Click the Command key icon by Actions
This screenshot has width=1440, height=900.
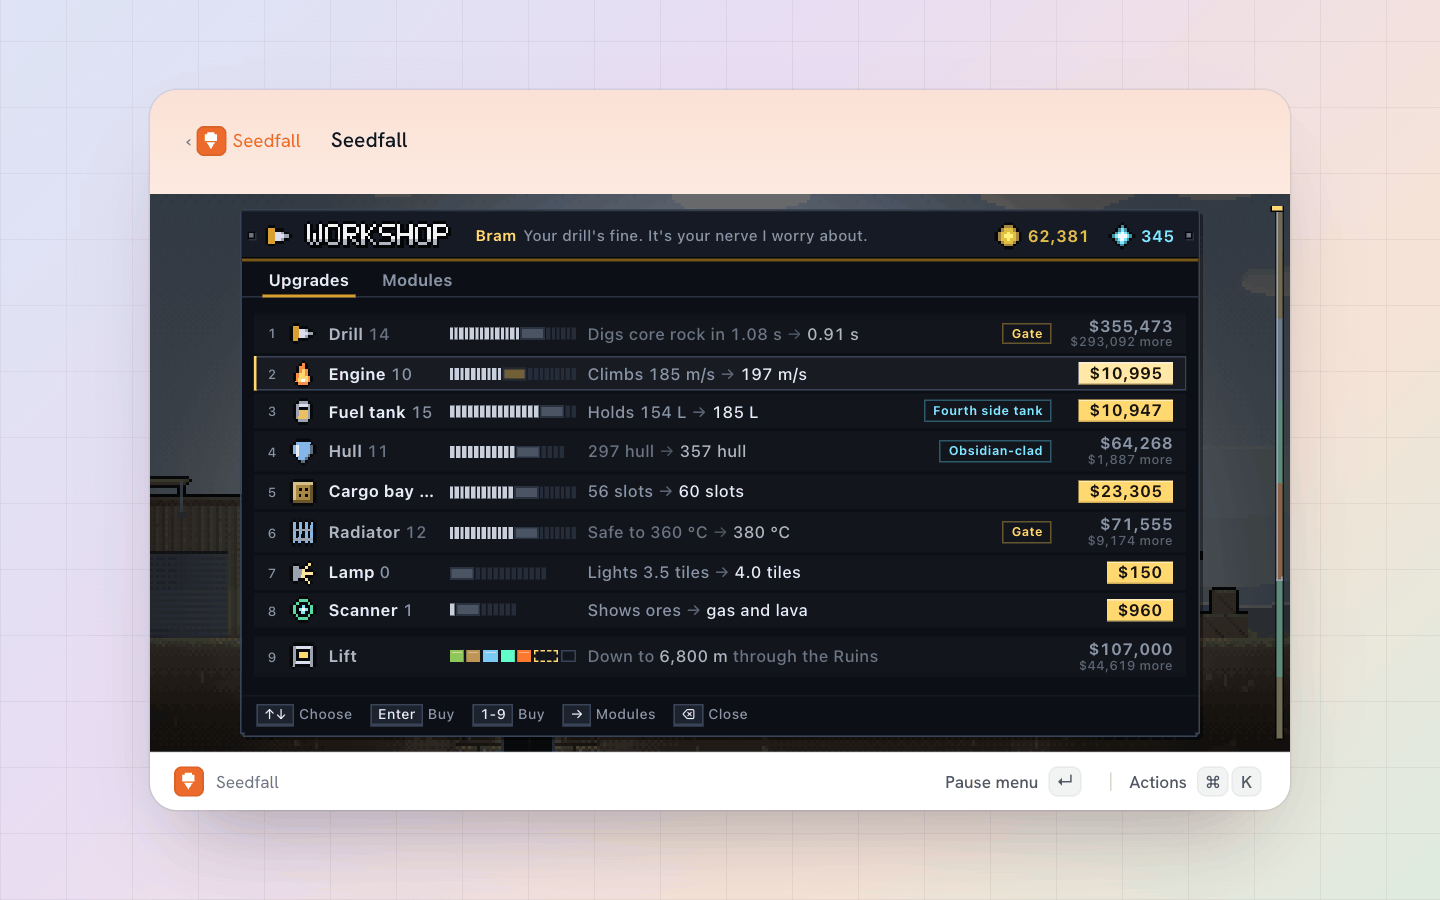pyautogui.click(x=1213, y=782)
